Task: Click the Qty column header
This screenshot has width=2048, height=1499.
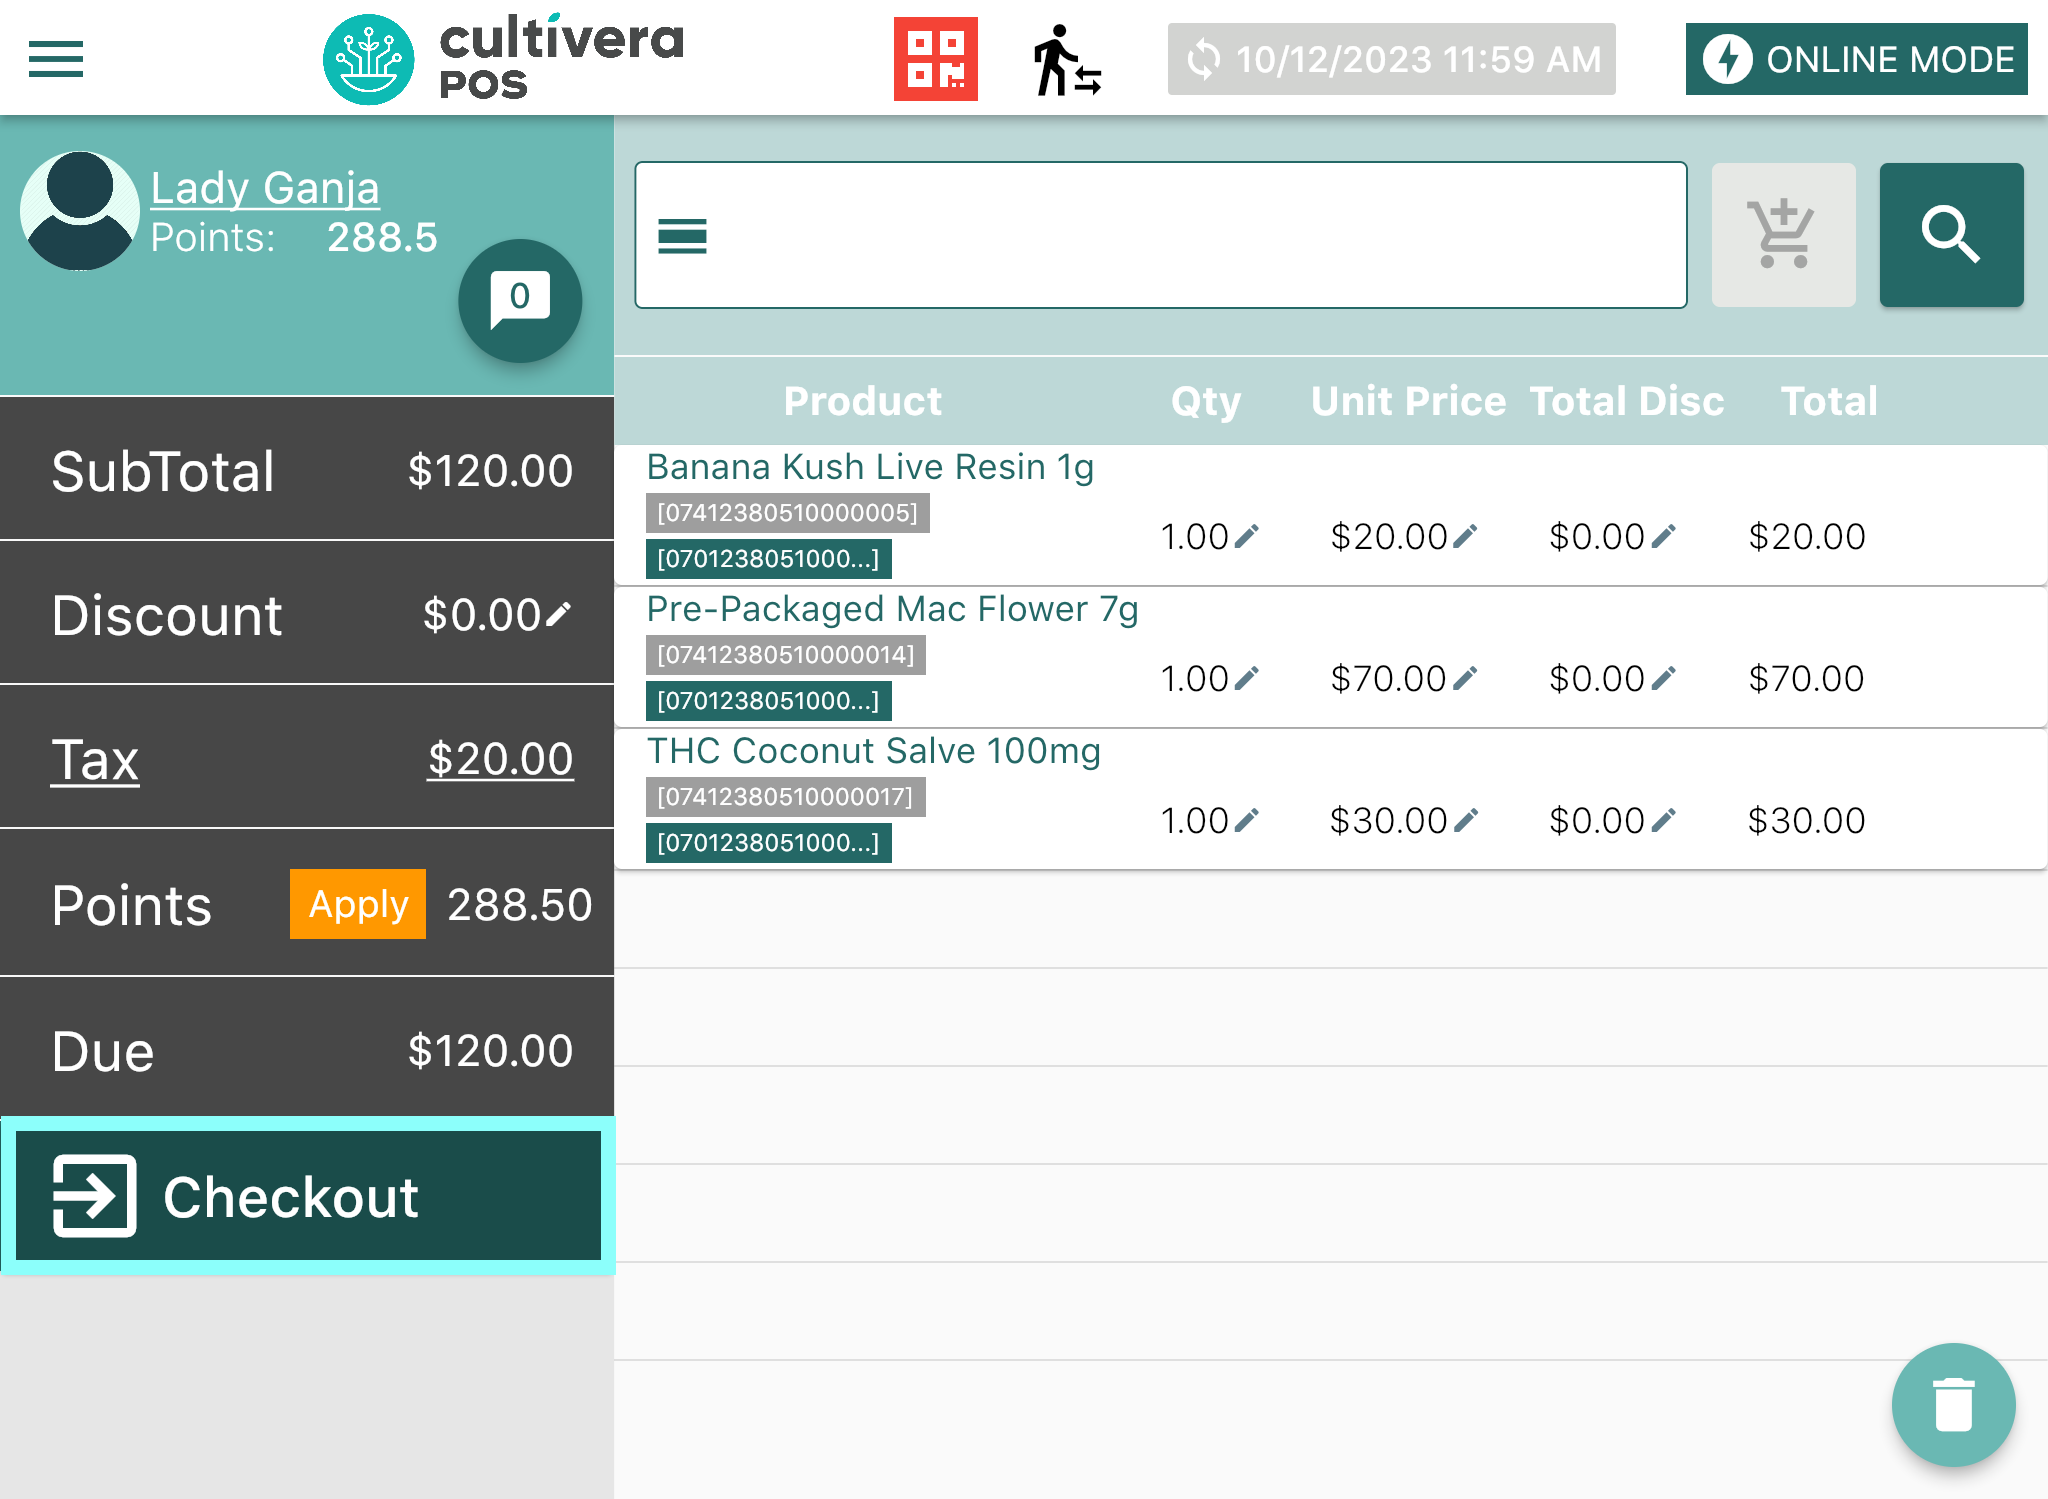Action: click(1206, 401)
